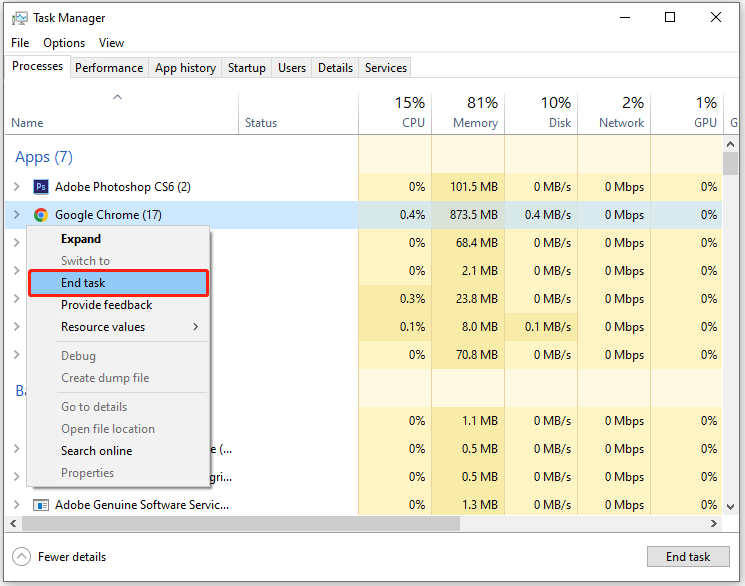The width and height of the screenshot is (745, 586).
Task: Open the File menu
Action: pyautogui.click(x=20, y=43)
